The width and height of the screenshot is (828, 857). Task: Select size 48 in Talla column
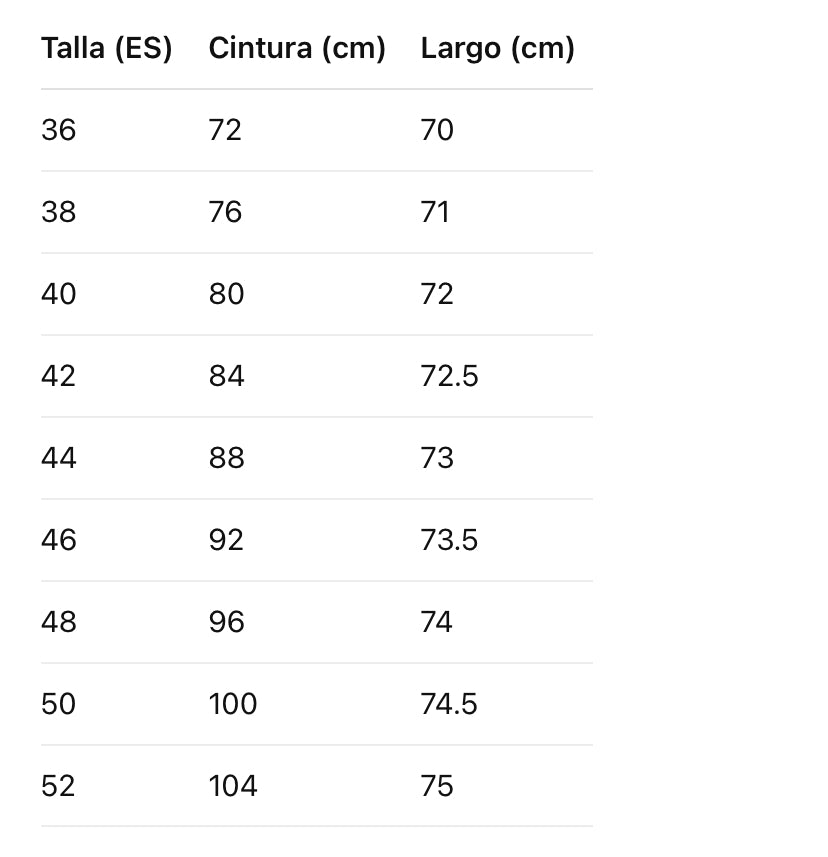58,622
